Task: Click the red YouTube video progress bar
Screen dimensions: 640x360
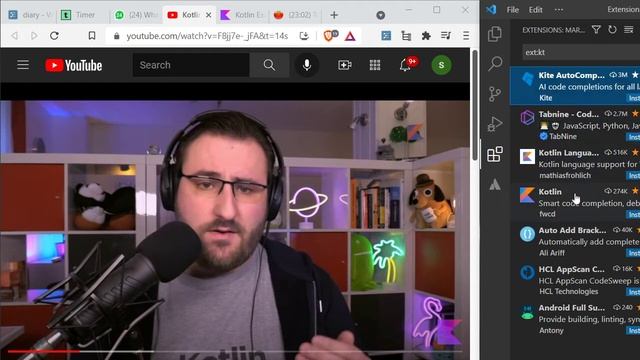Action: click(x=44, y=351)
